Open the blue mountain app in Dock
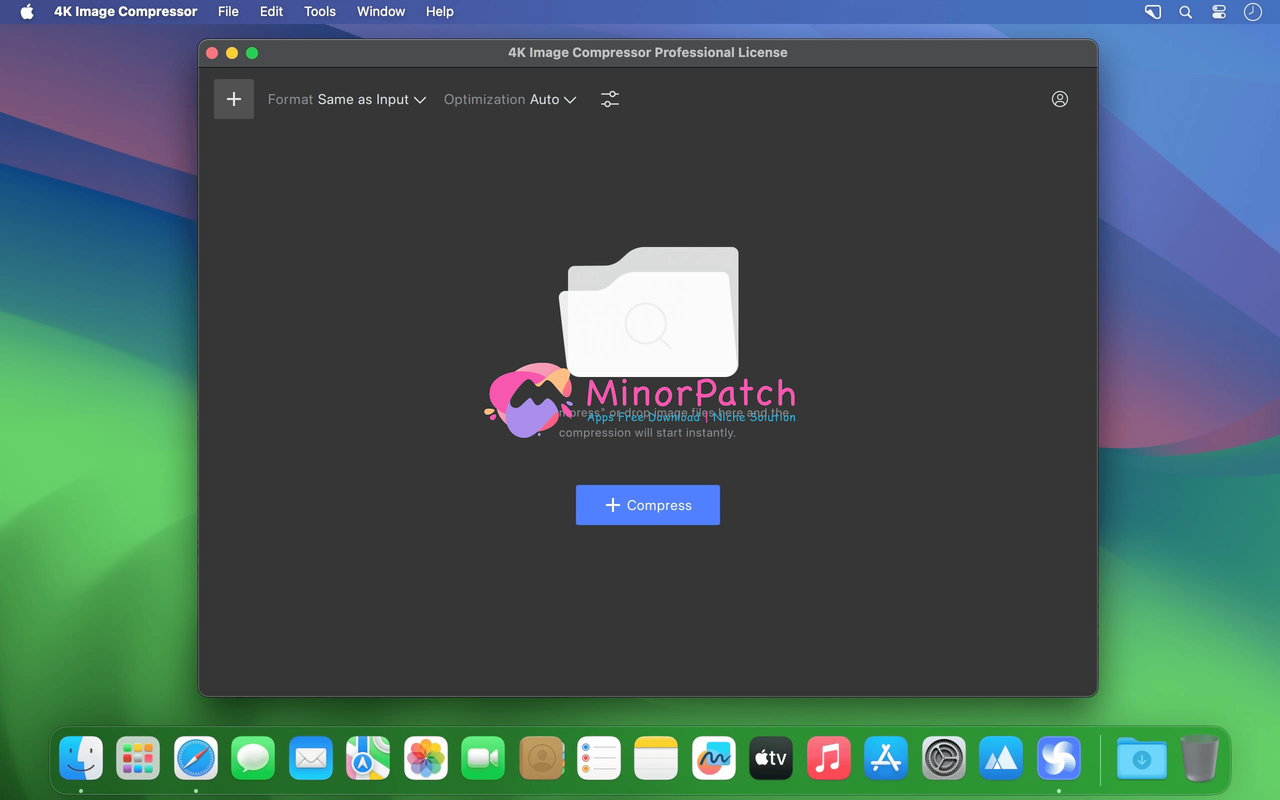Screen dimensions: 1280x800 [x=1001, y=759]
